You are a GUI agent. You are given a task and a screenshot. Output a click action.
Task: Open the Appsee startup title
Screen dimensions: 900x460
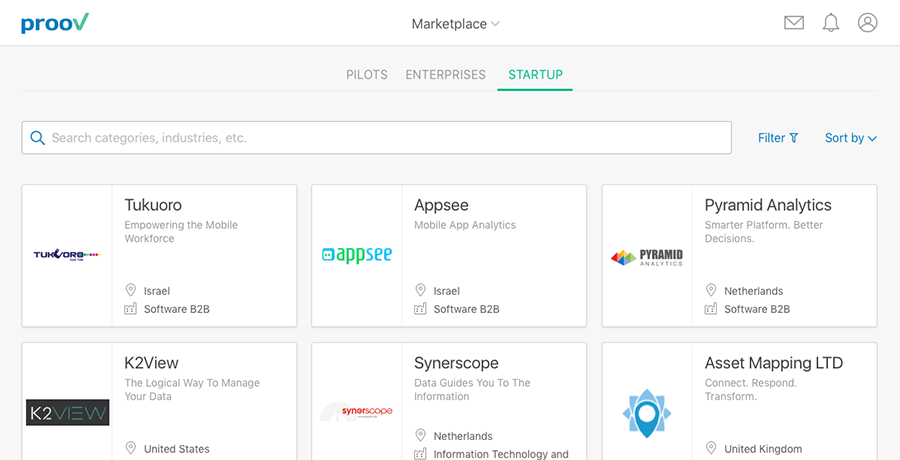(441, 205)
